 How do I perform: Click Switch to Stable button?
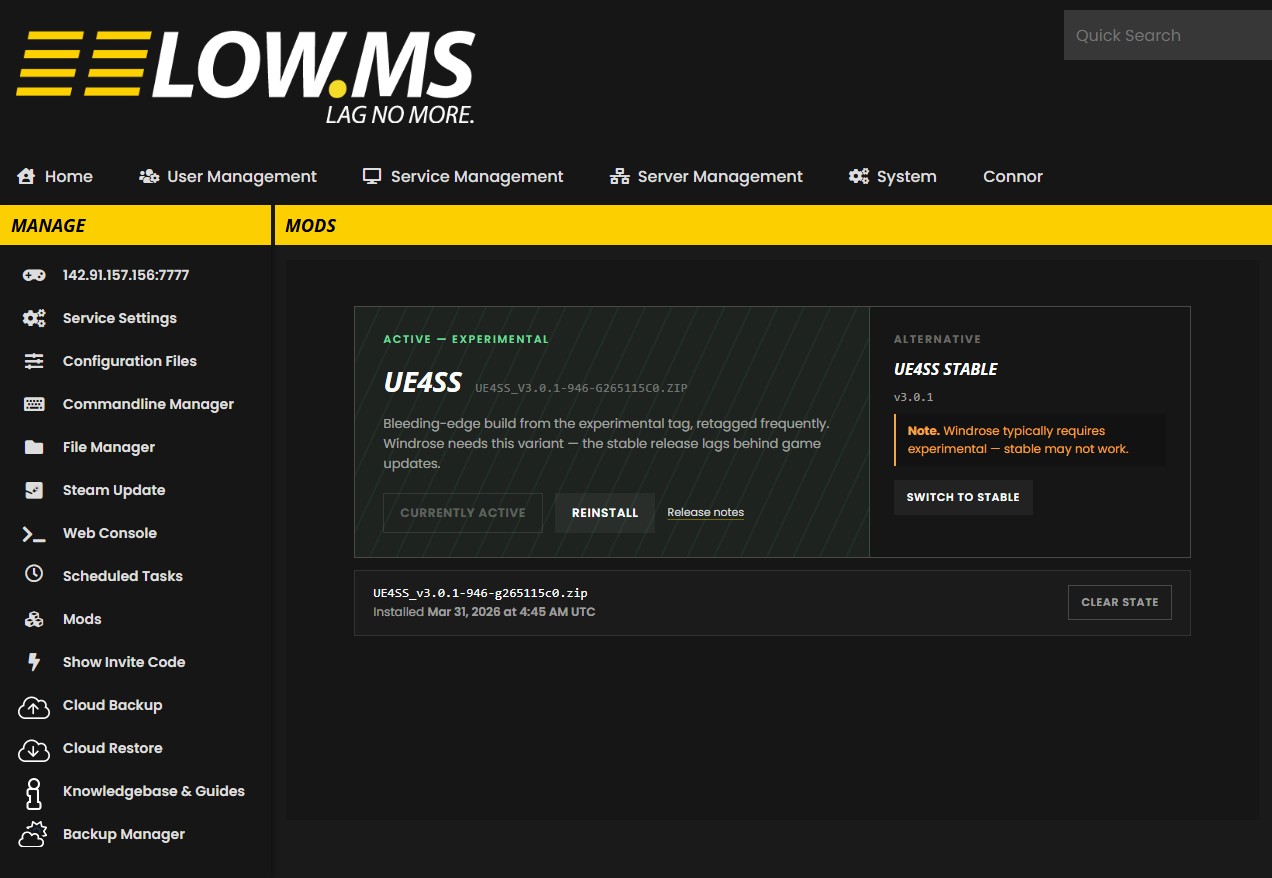click(x=963, y=497)
